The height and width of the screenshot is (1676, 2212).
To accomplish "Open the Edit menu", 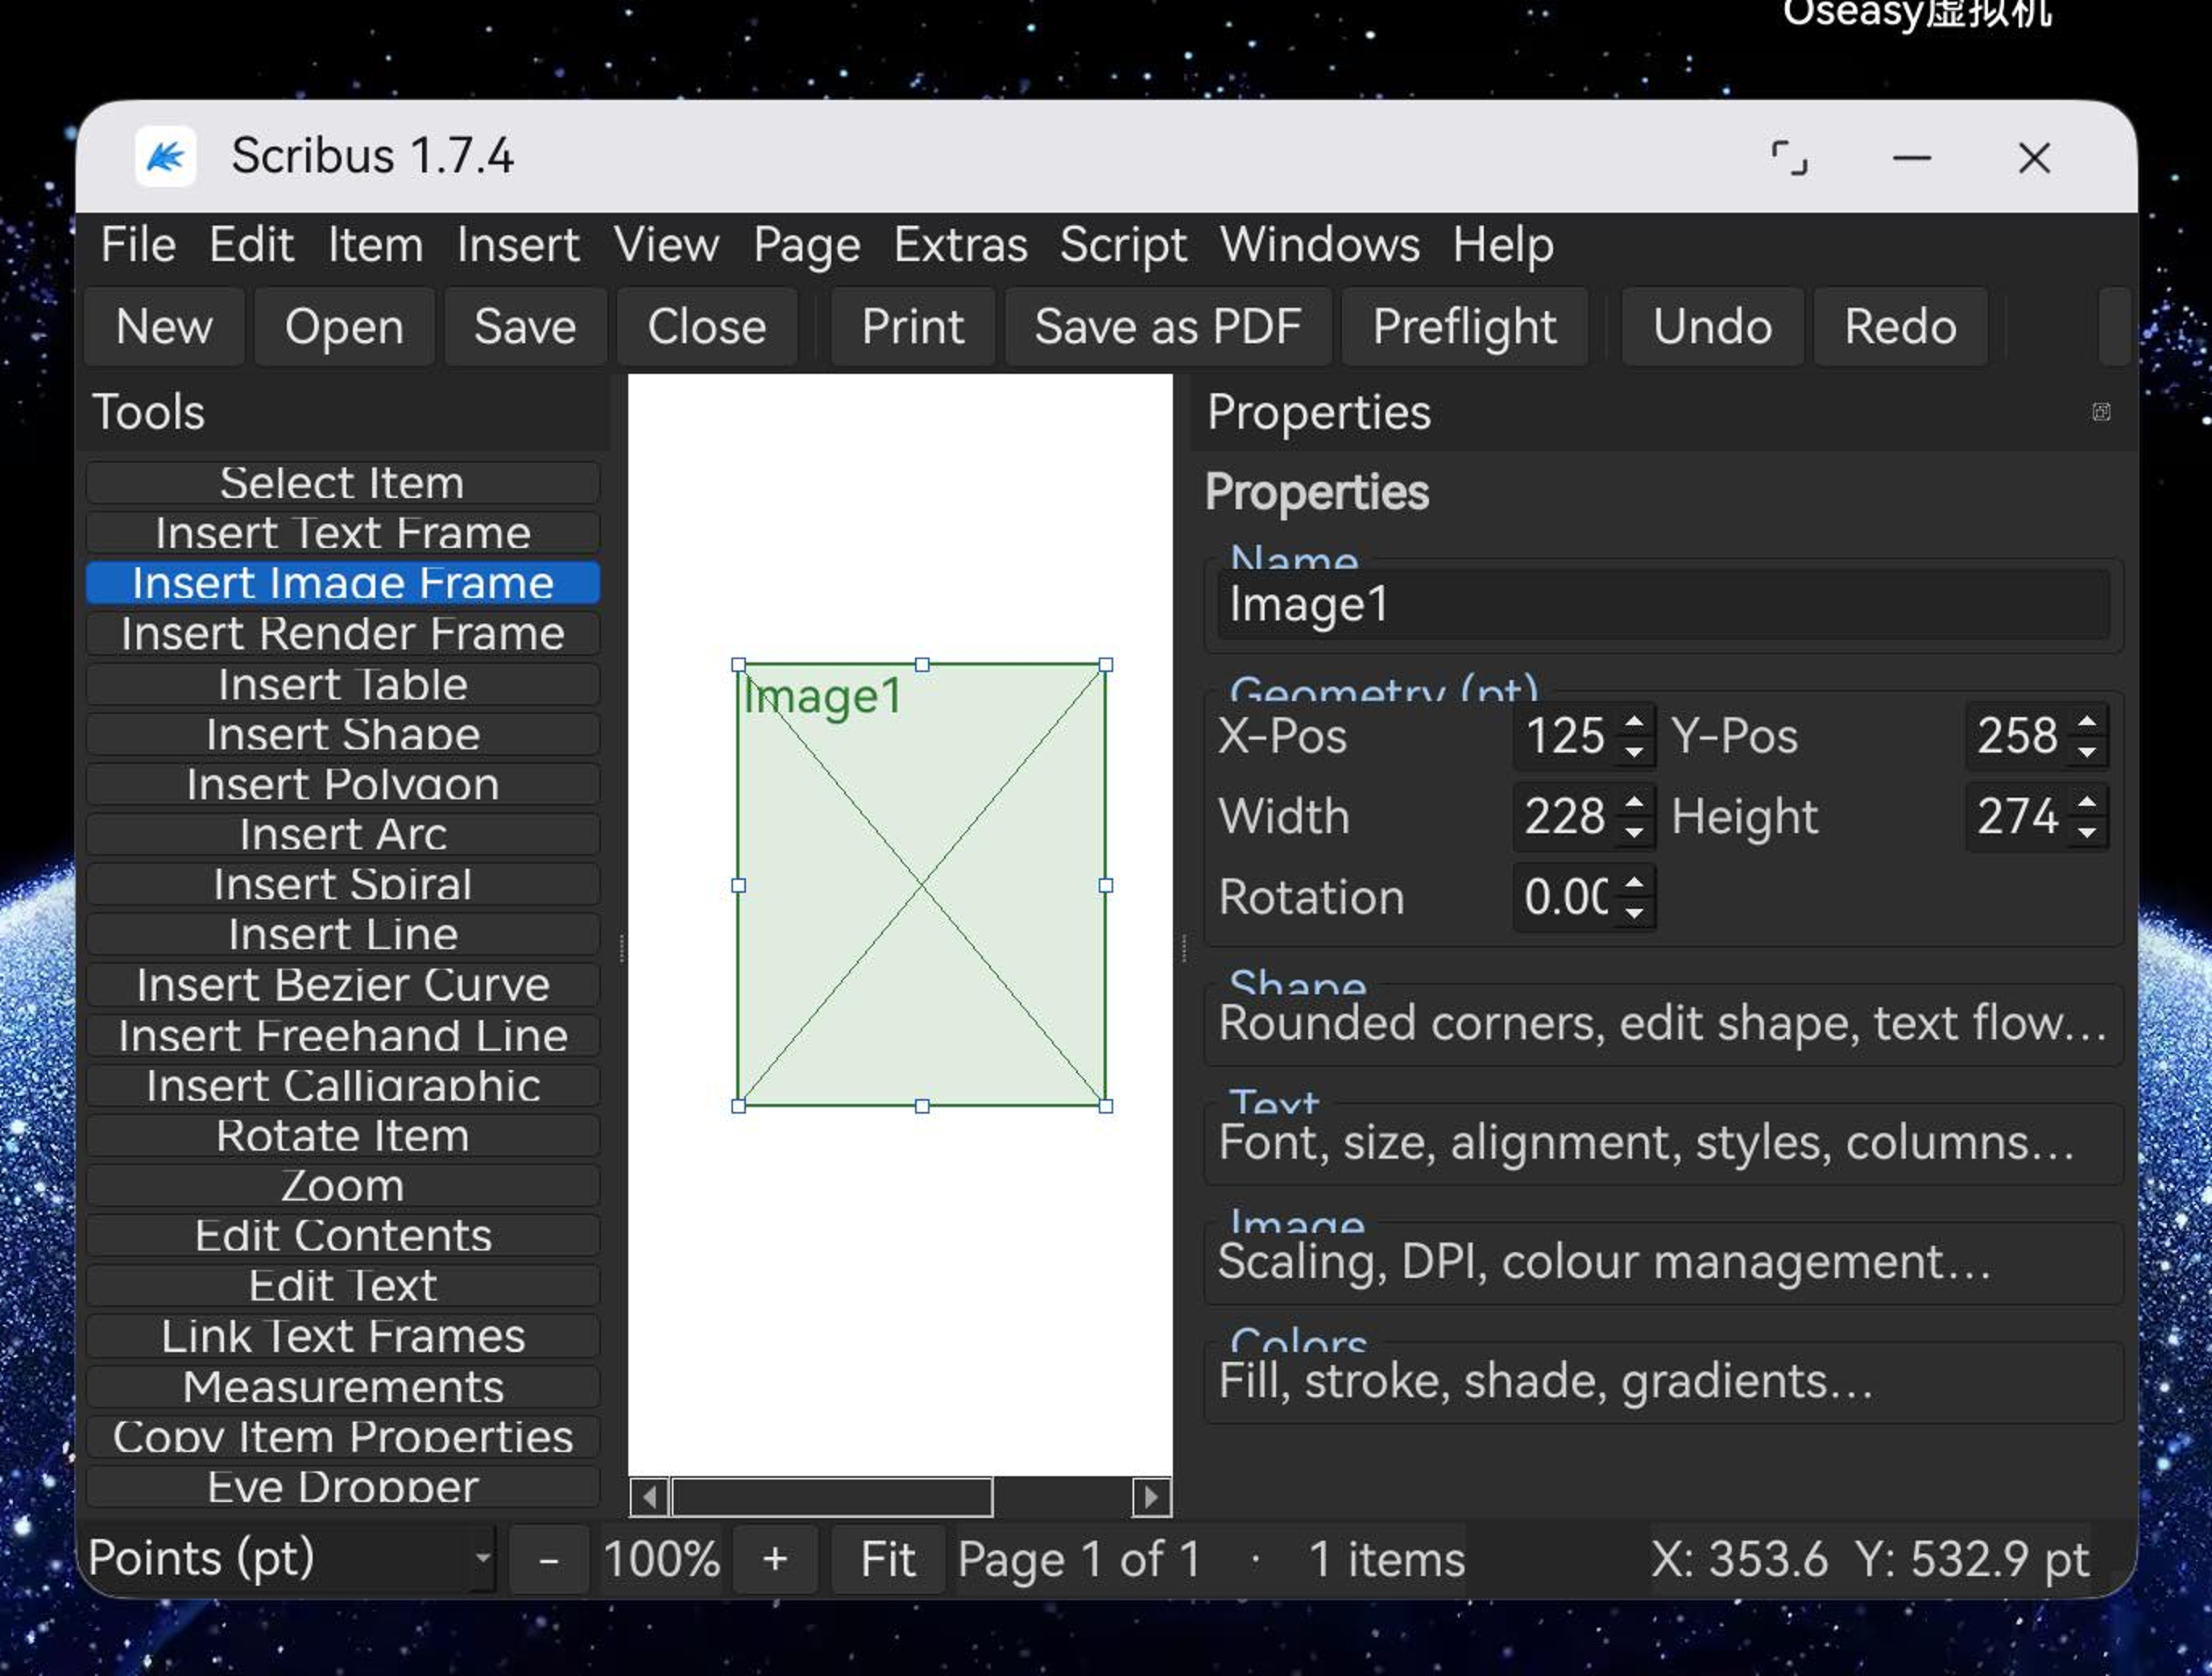I will coord(251,245).
